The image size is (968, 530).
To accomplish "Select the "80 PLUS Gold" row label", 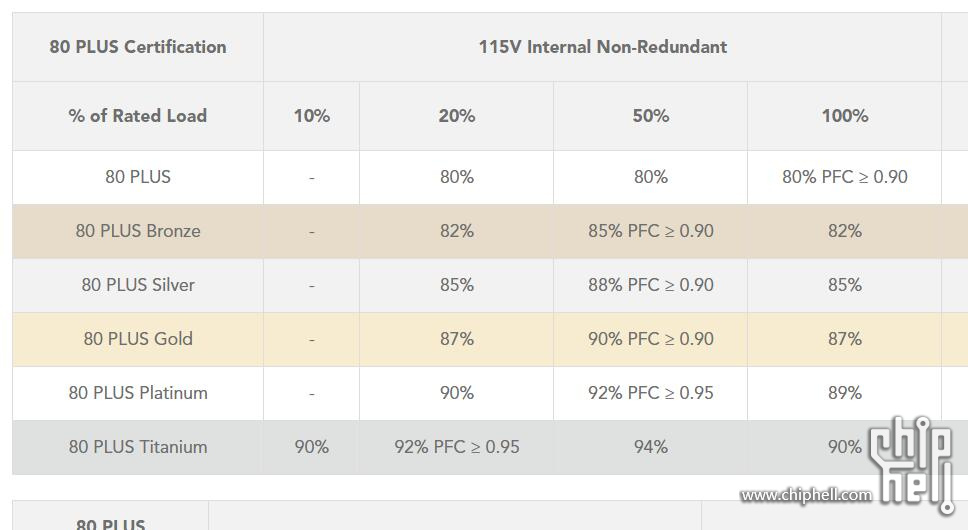I will (138, 339).
